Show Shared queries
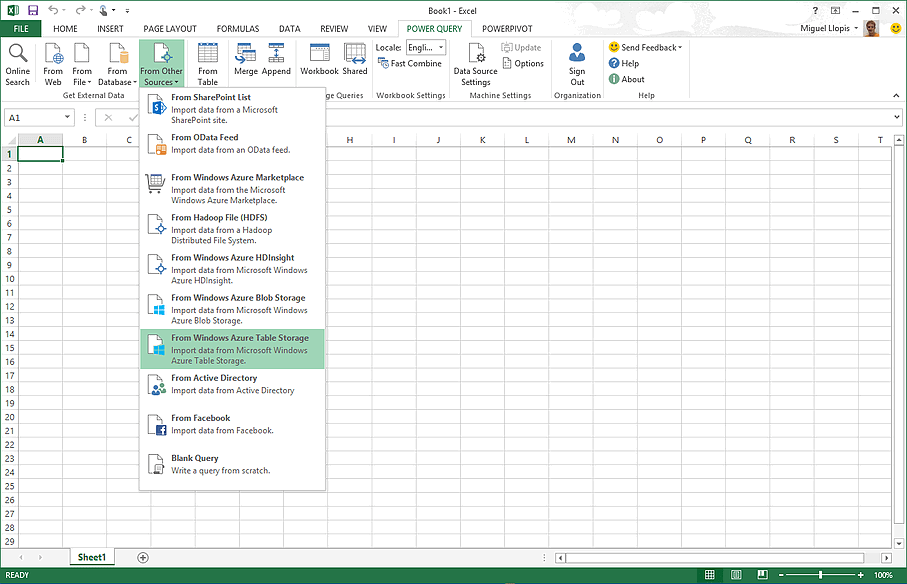 coord(355,60)
